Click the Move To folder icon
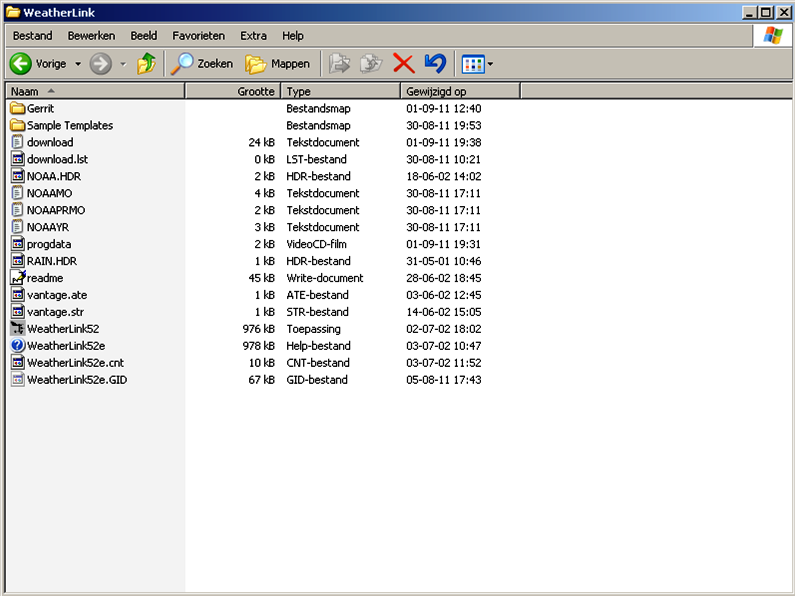This screenshot has height=596, width=795. (x=339, y=64)
